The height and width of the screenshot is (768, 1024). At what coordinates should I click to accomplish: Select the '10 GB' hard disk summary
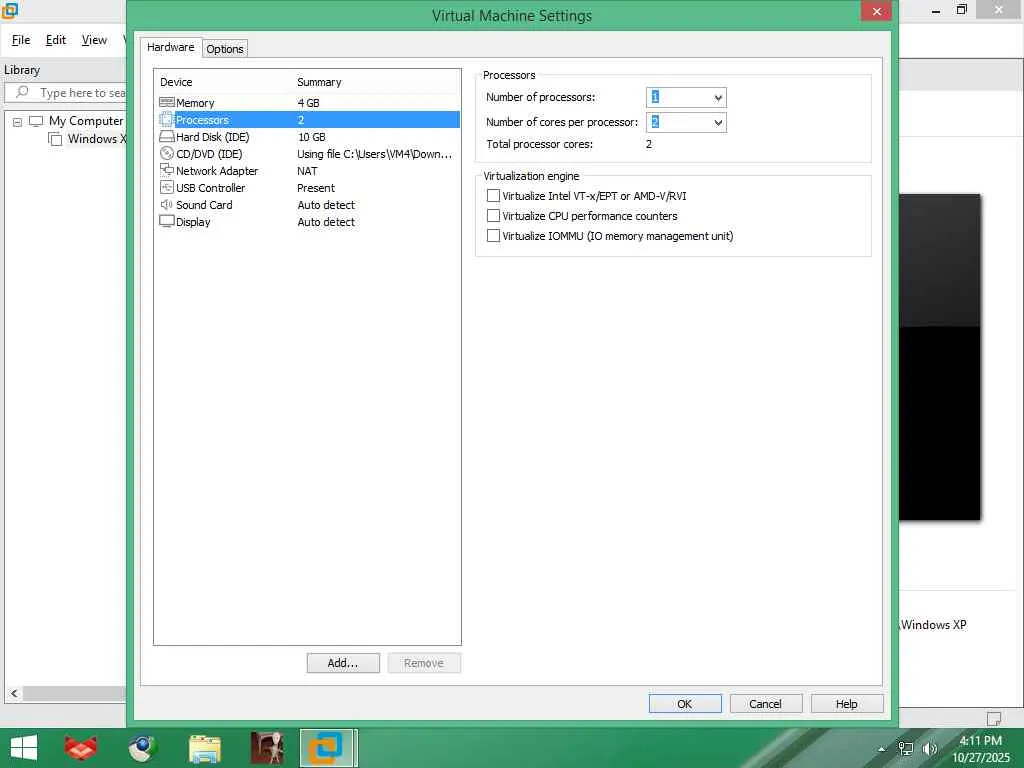[312, 136]
